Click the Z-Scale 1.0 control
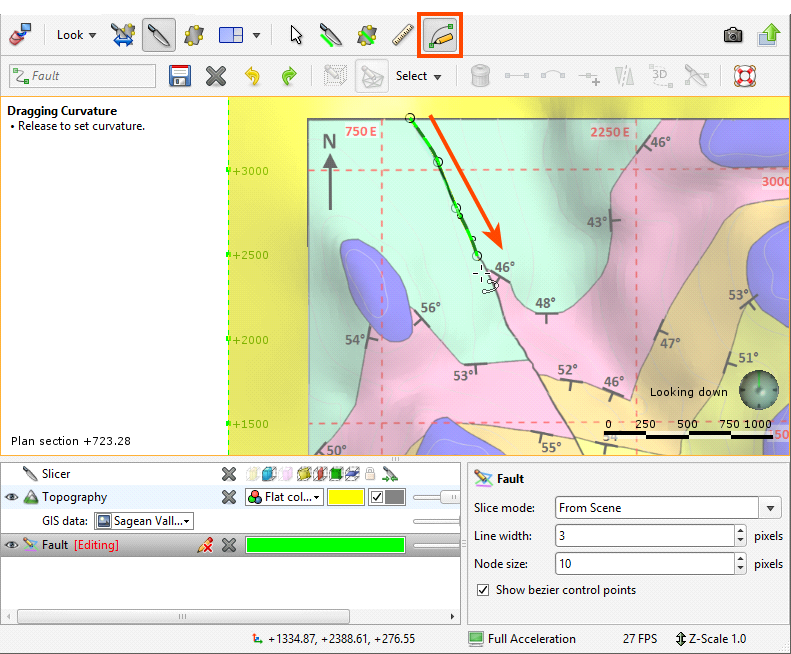This screenshot has height=654, width=791. (711, 639)
